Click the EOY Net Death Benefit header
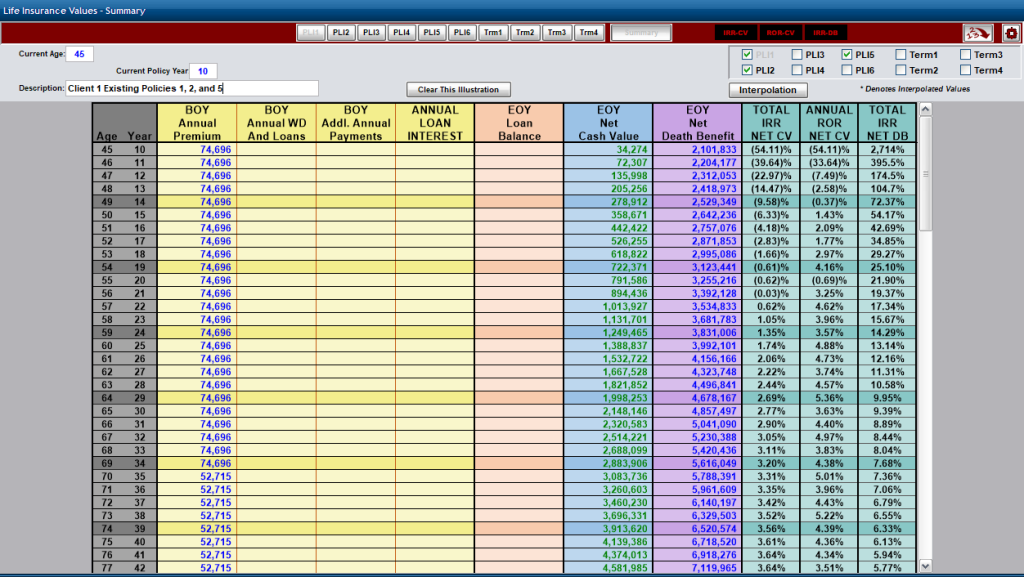1024x577 pixels. 697,123
